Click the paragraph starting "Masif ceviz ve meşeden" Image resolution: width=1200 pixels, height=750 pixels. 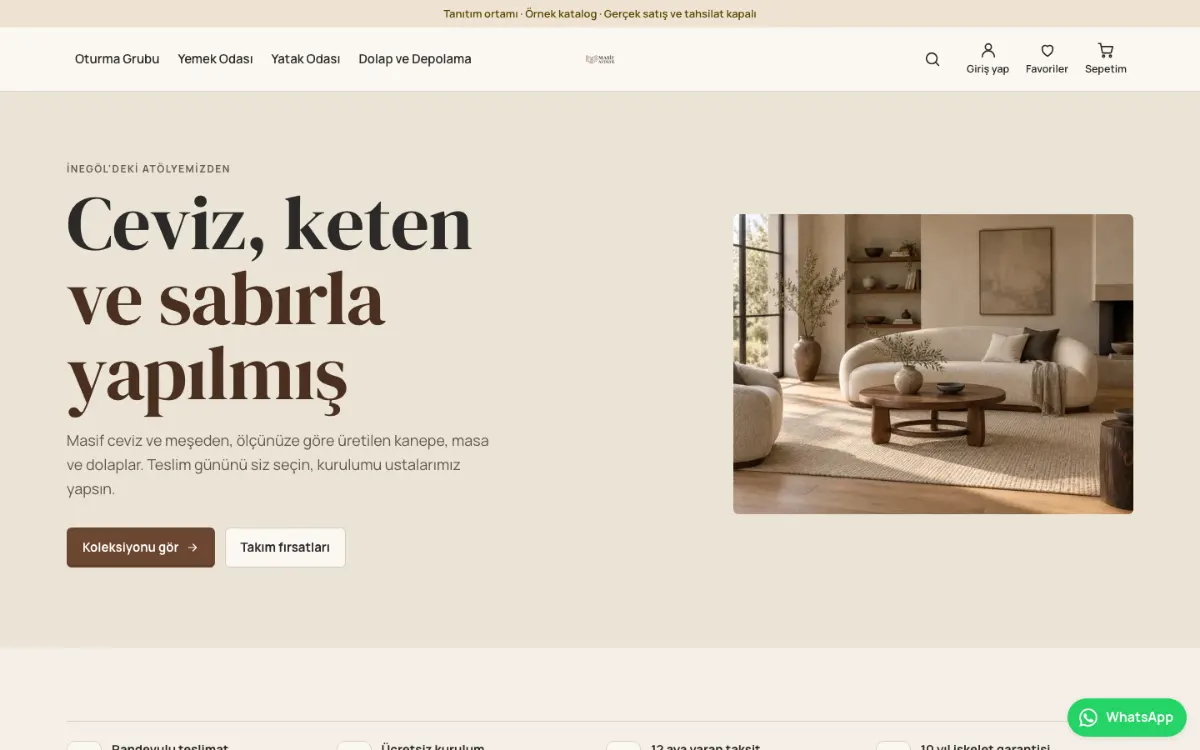click(x=278, y=465)
